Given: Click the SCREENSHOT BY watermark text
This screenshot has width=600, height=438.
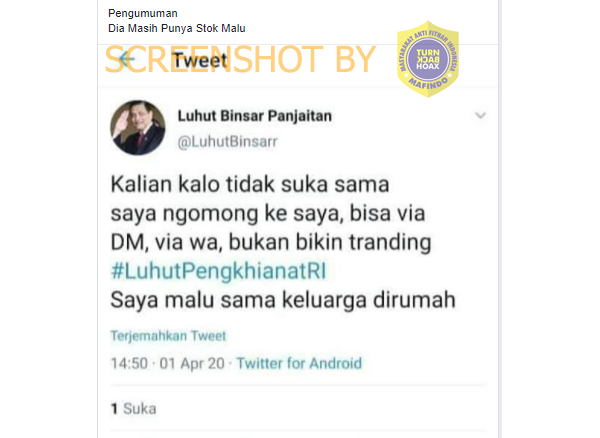Looking at the screenshot, I should (x=240, y=59).
